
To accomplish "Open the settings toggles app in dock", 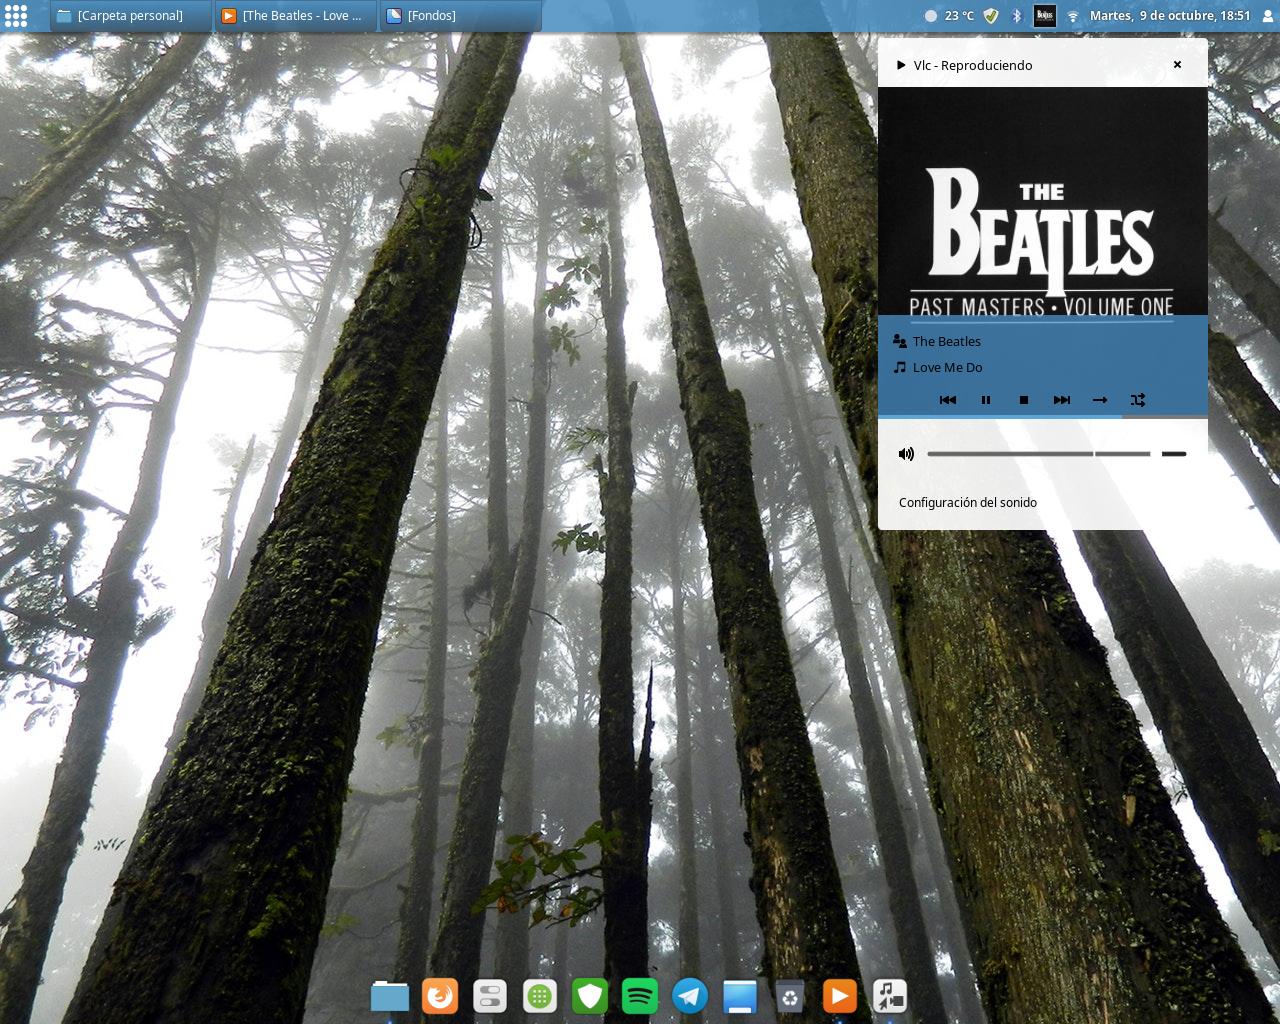I will pos(490,996).
